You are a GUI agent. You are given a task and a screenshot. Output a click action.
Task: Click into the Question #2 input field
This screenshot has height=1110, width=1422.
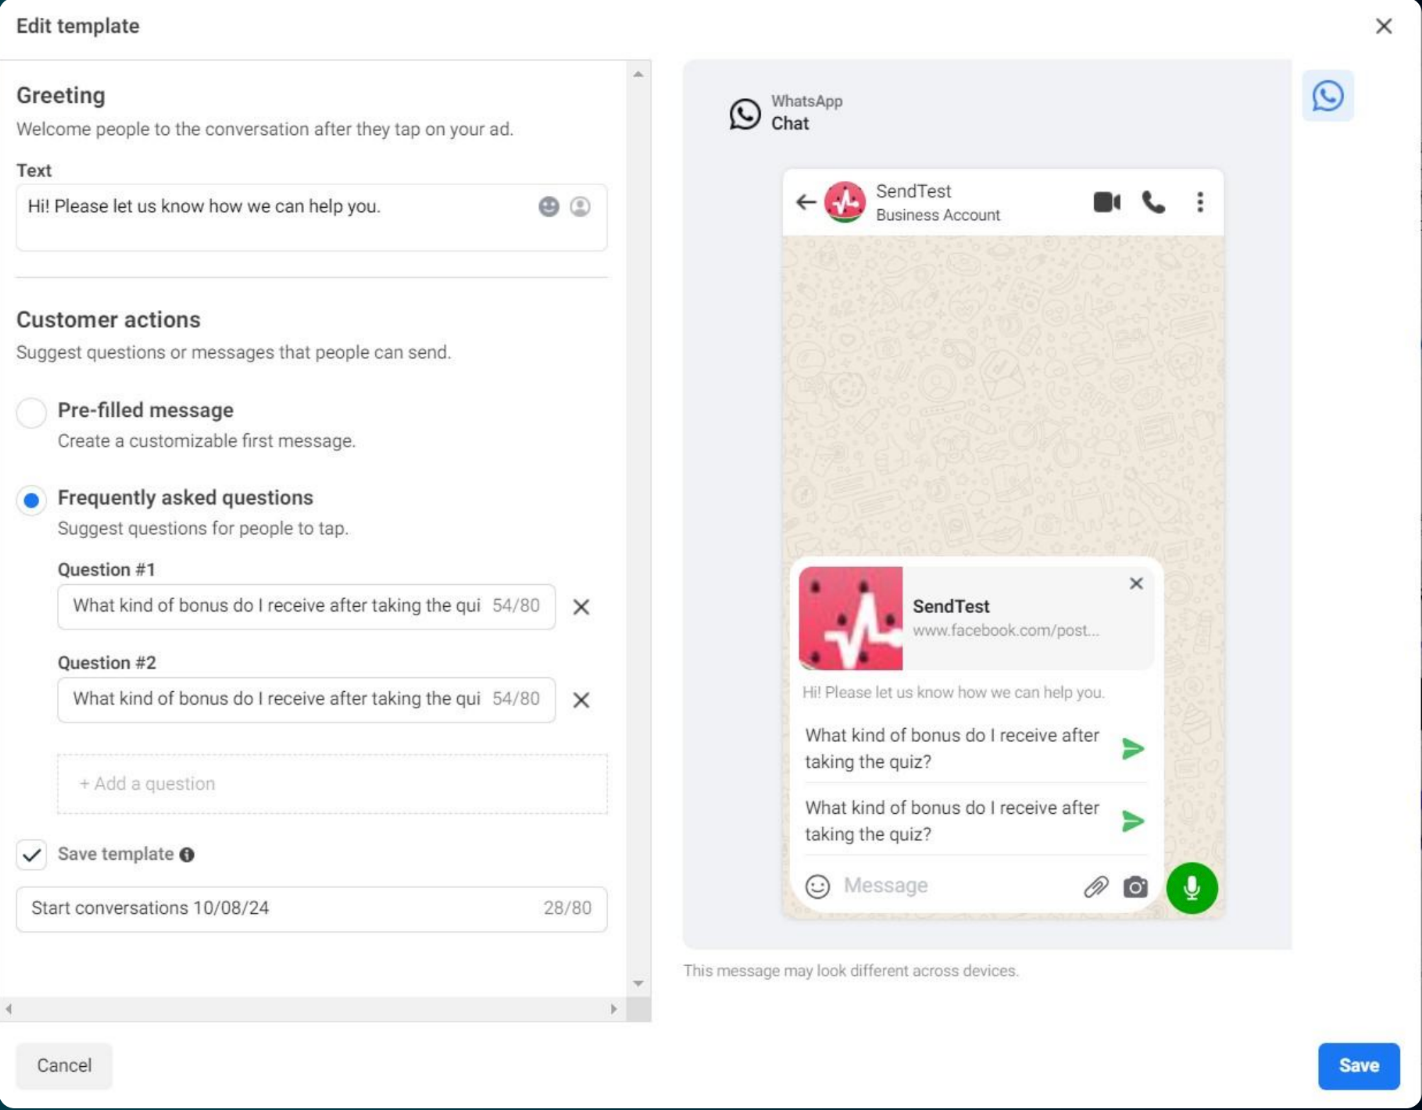[x=306, y=700]
